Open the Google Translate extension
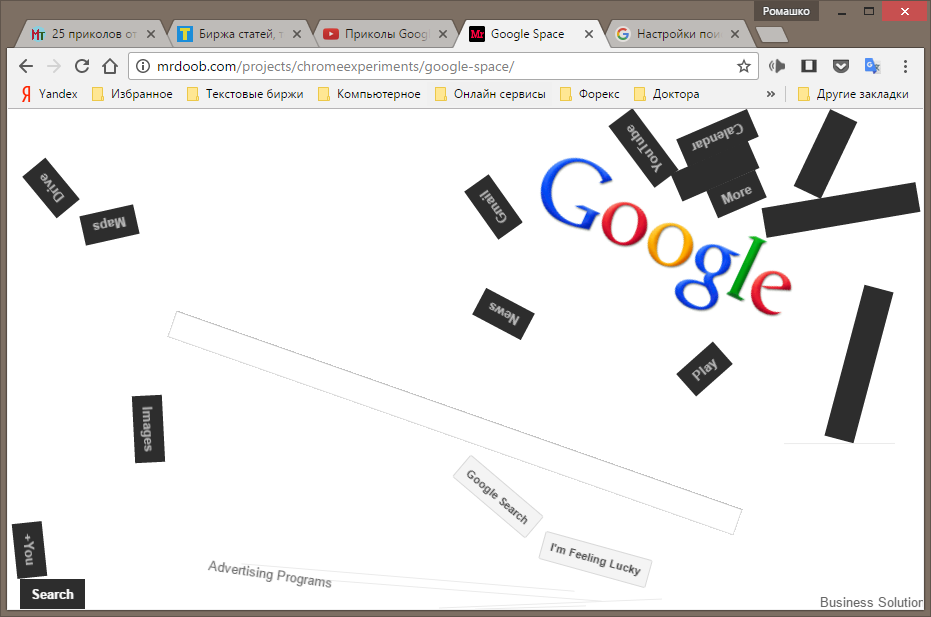The image size is (931, 617). coord(872,66)
